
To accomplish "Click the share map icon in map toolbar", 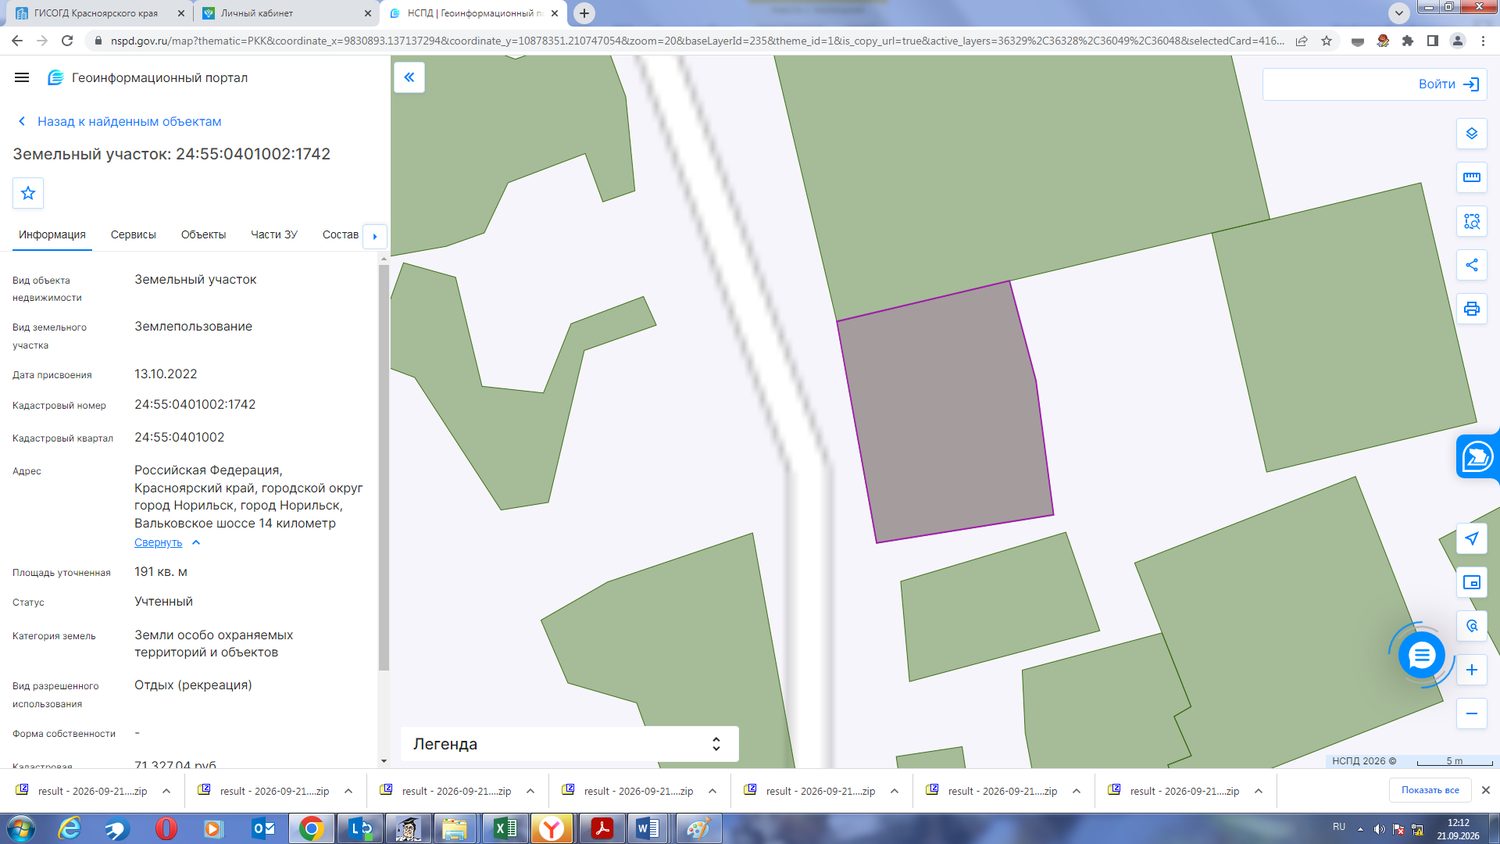I will (1471, 265).
